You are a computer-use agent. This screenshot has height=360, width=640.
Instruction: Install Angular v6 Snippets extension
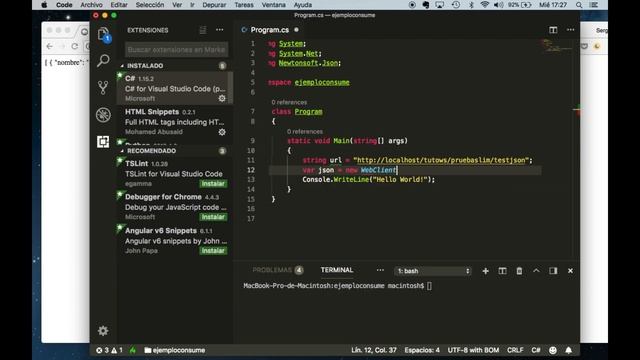tap(213, 251)
